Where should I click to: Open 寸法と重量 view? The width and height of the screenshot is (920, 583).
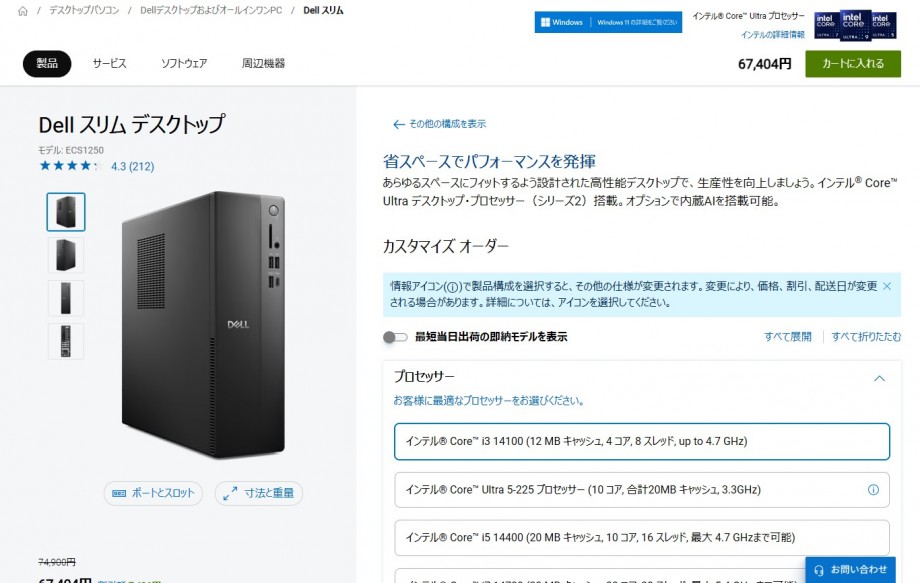(x=259, y=493)
